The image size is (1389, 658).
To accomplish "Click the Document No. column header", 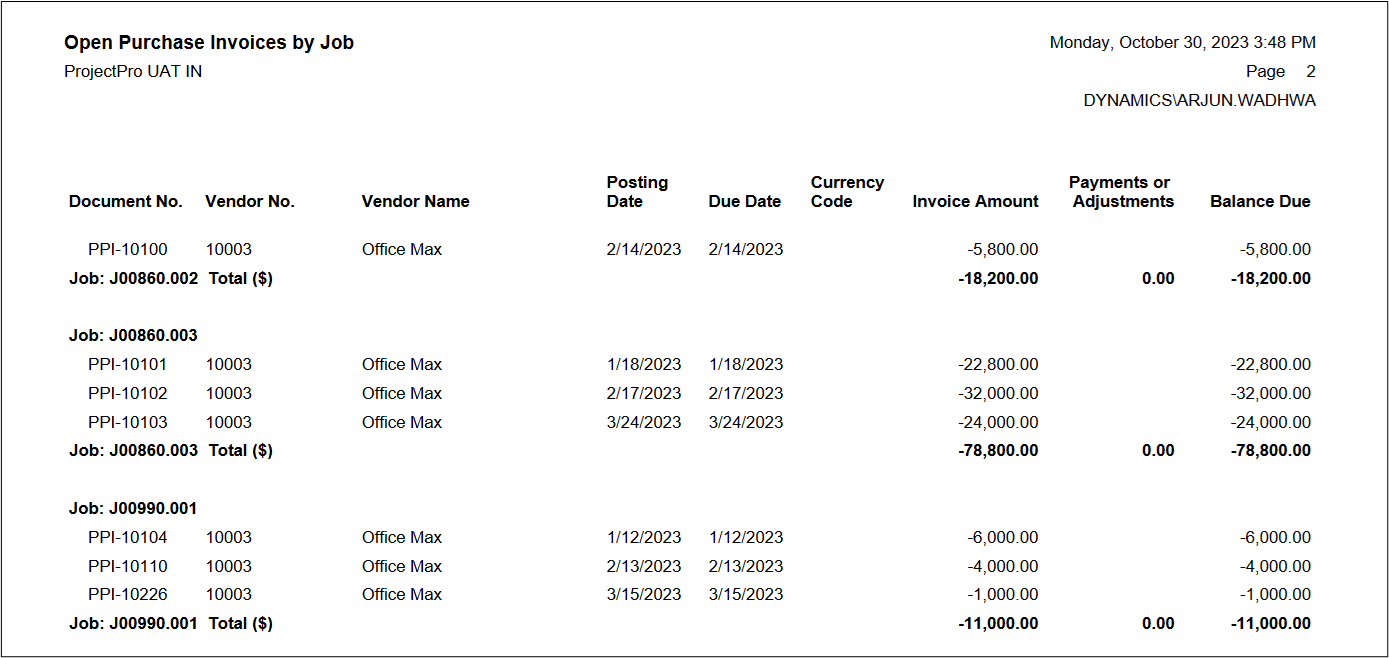I will click(126, 202).
